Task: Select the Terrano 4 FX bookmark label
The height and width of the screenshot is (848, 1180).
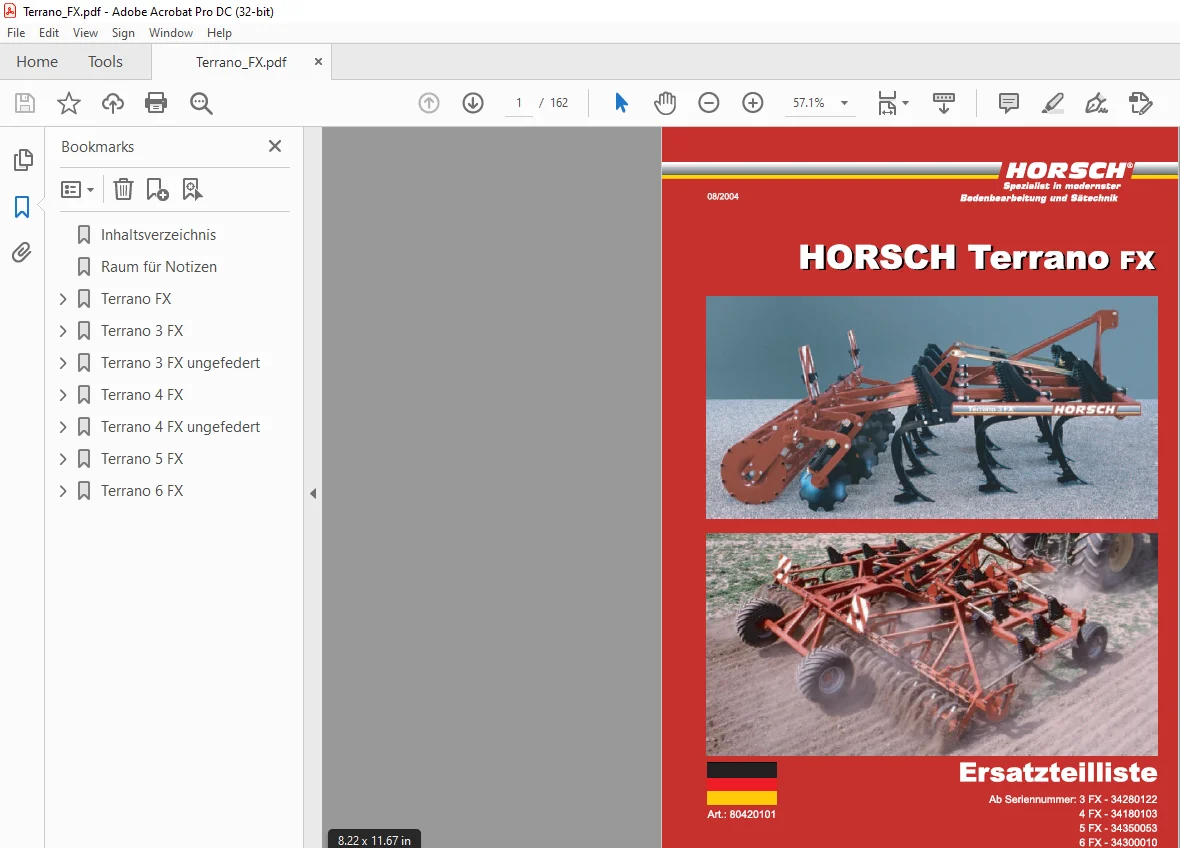Action: 142,395
